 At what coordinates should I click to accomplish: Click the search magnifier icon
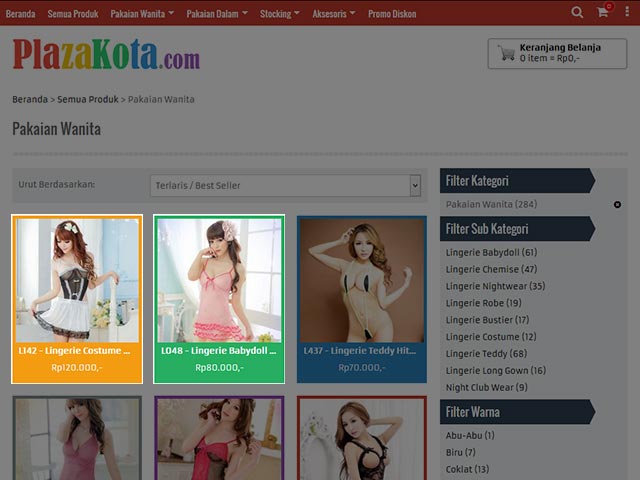click(x=577, y=13)
